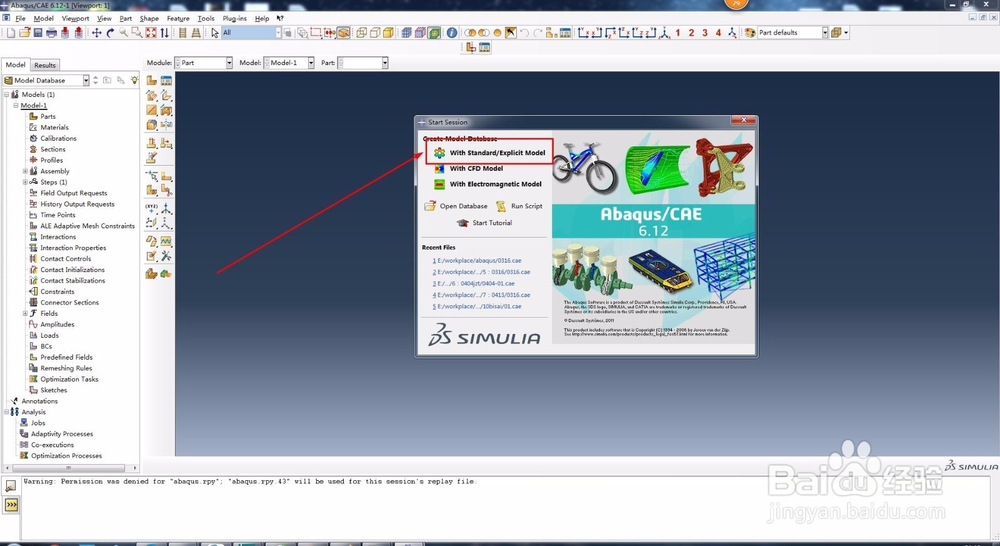Click the light bulb filter icon
This screenshot has width=1000, height=546.
point(134,80)
